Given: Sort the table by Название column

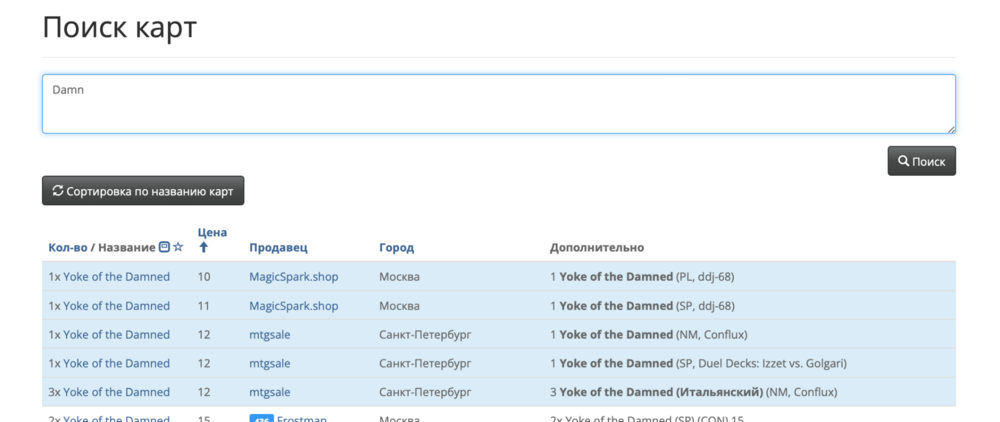Looking at the screenshot, I should click(x=126, y=247).
